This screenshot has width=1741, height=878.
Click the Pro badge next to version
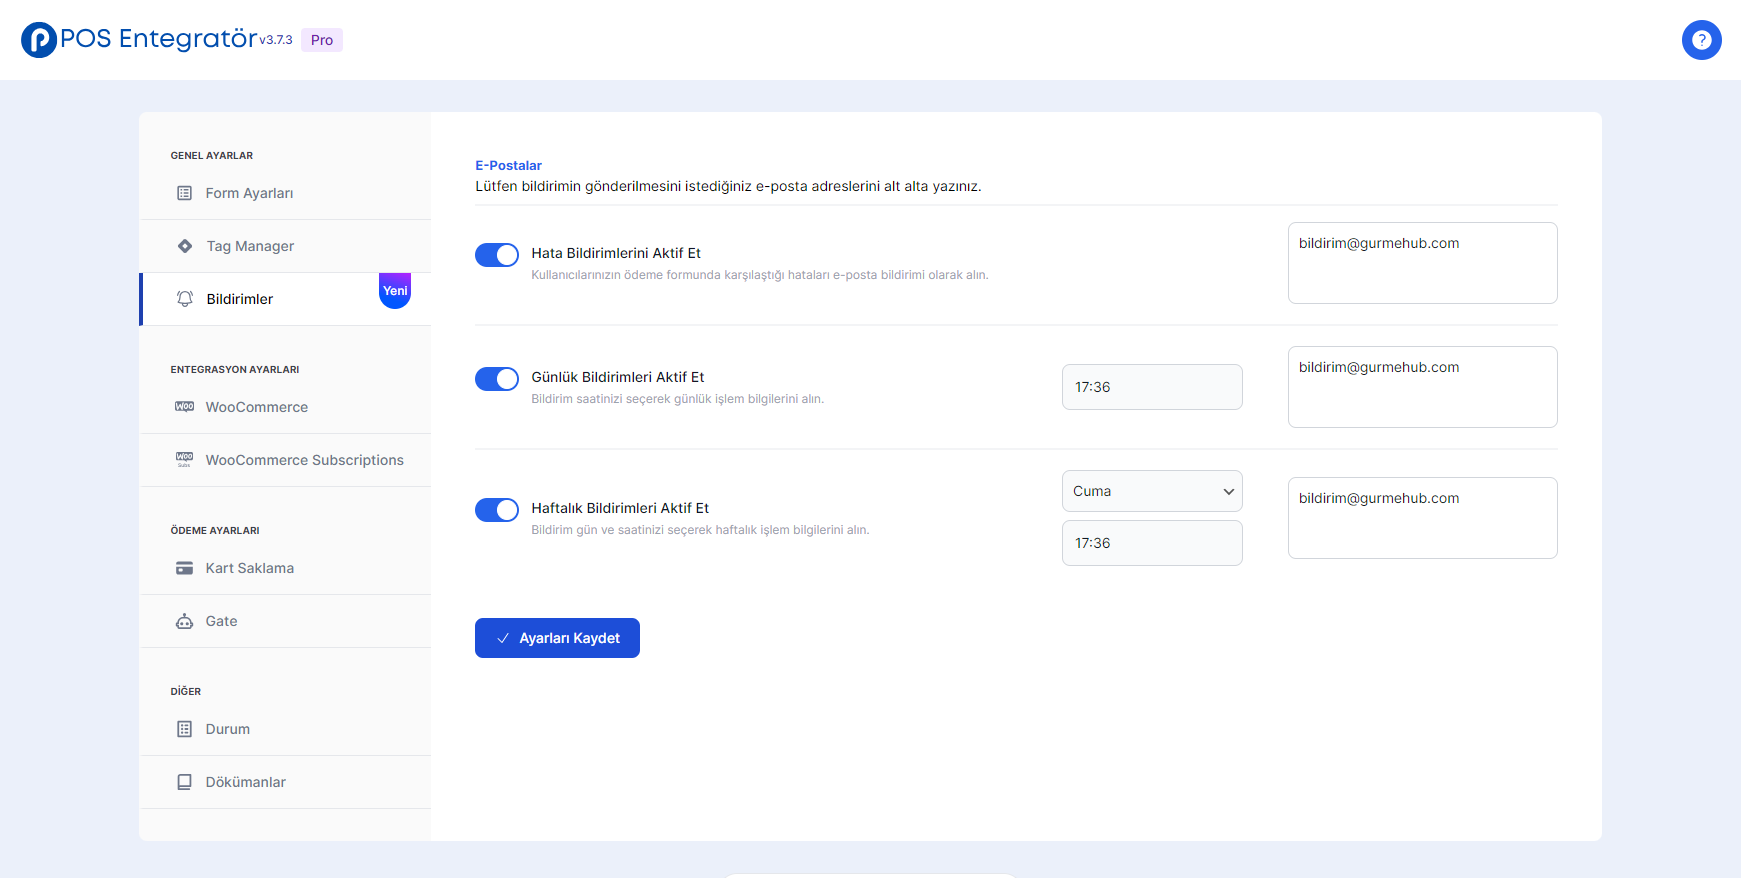click(322, 40)
